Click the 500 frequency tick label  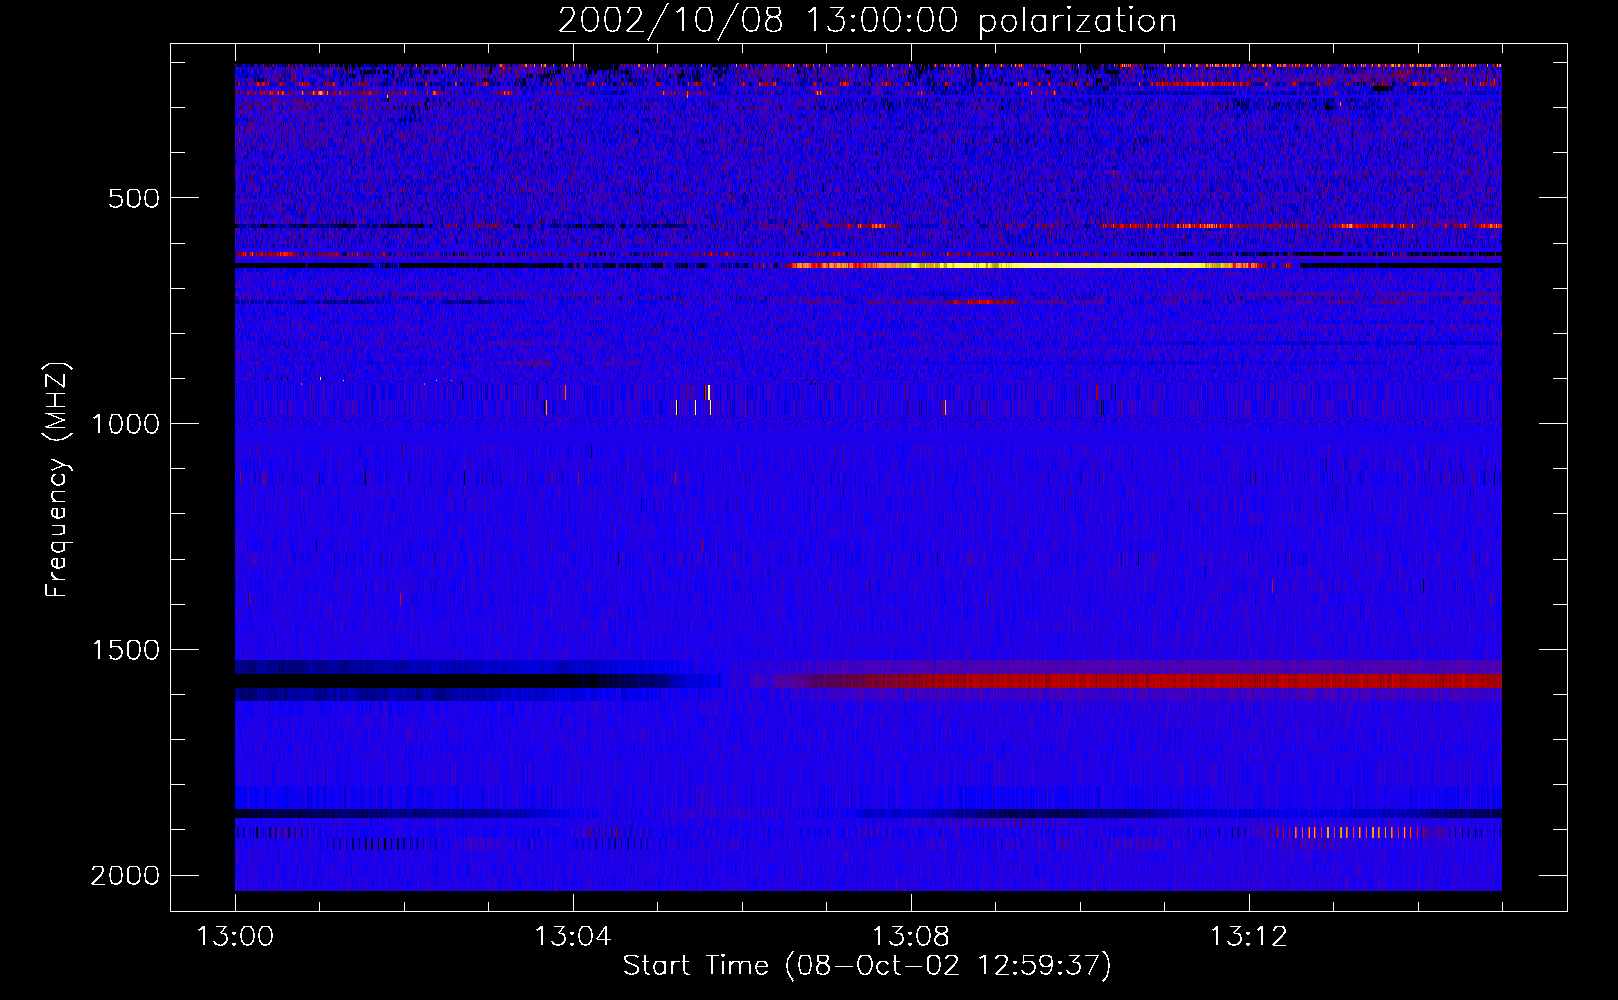(134, 198)
